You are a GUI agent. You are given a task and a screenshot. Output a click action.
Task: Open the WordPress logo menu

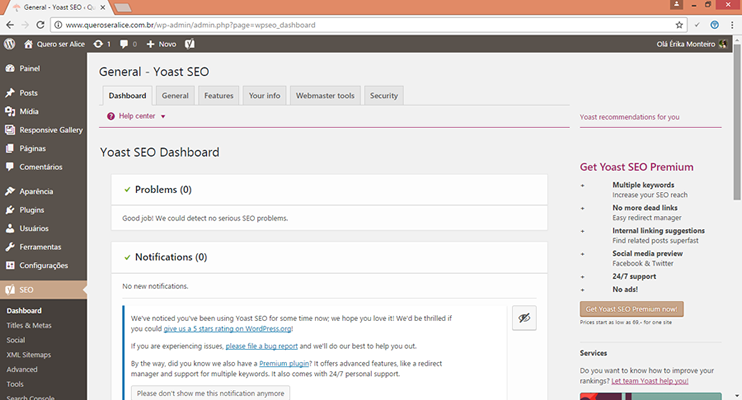9,44
